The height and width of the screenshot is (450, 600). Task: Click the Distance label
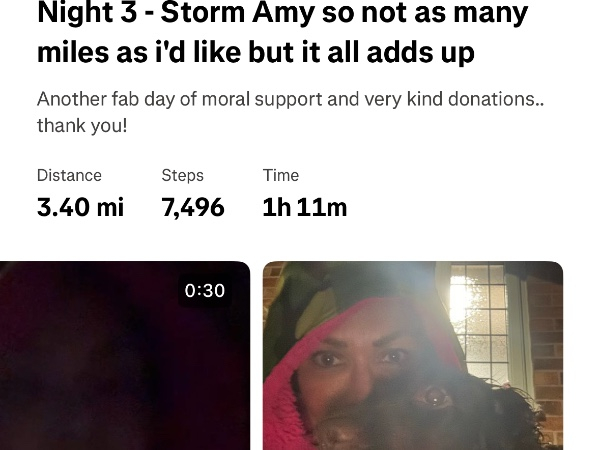69,175
